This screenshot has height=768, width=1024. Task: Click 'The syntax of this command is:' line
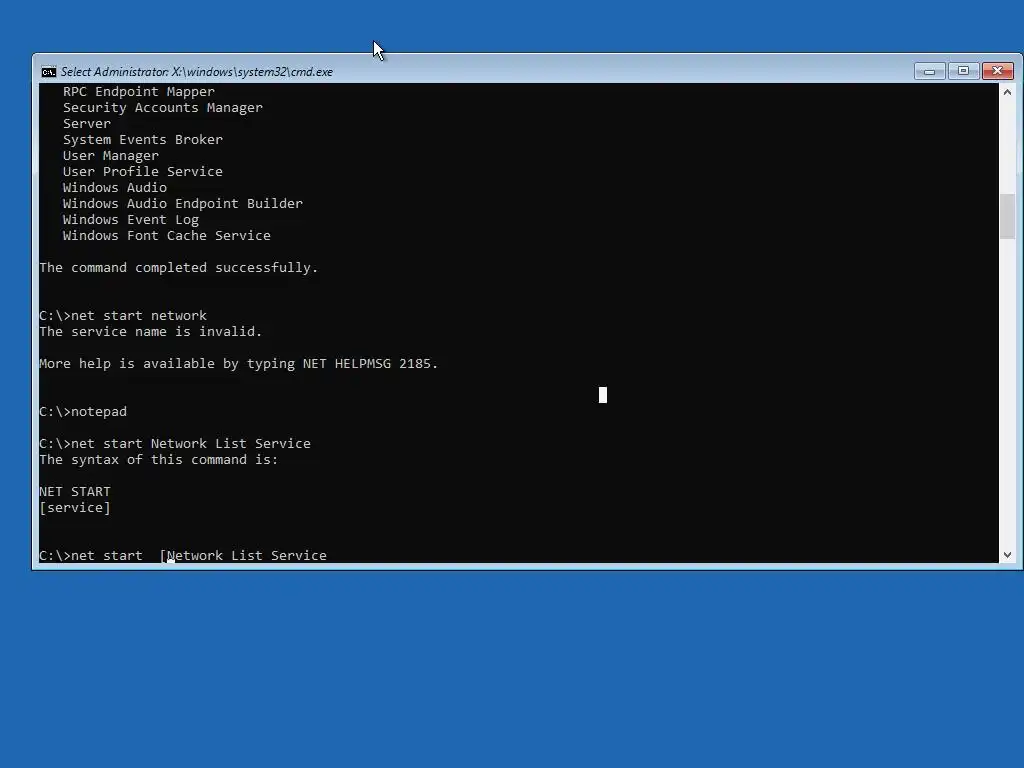click(x=158, y=460)
